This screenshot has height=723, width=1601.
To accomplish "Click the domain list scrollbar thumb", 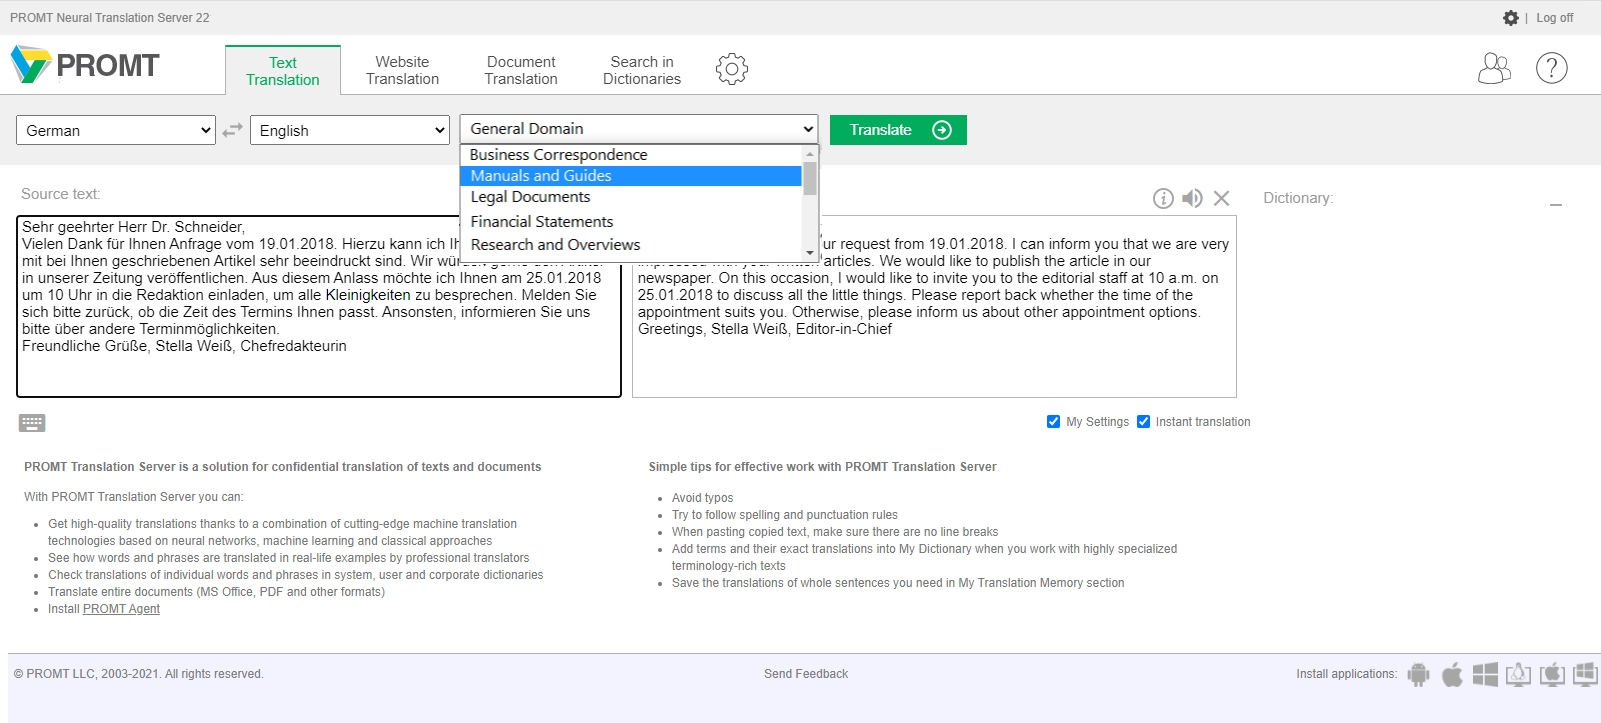I will pyautogui.click(x=810, y=178).
